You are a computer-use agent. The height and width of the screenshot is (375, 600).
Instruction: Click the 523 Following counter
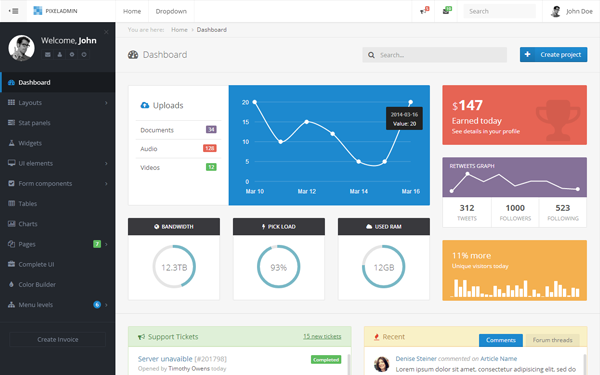[562, 212]
